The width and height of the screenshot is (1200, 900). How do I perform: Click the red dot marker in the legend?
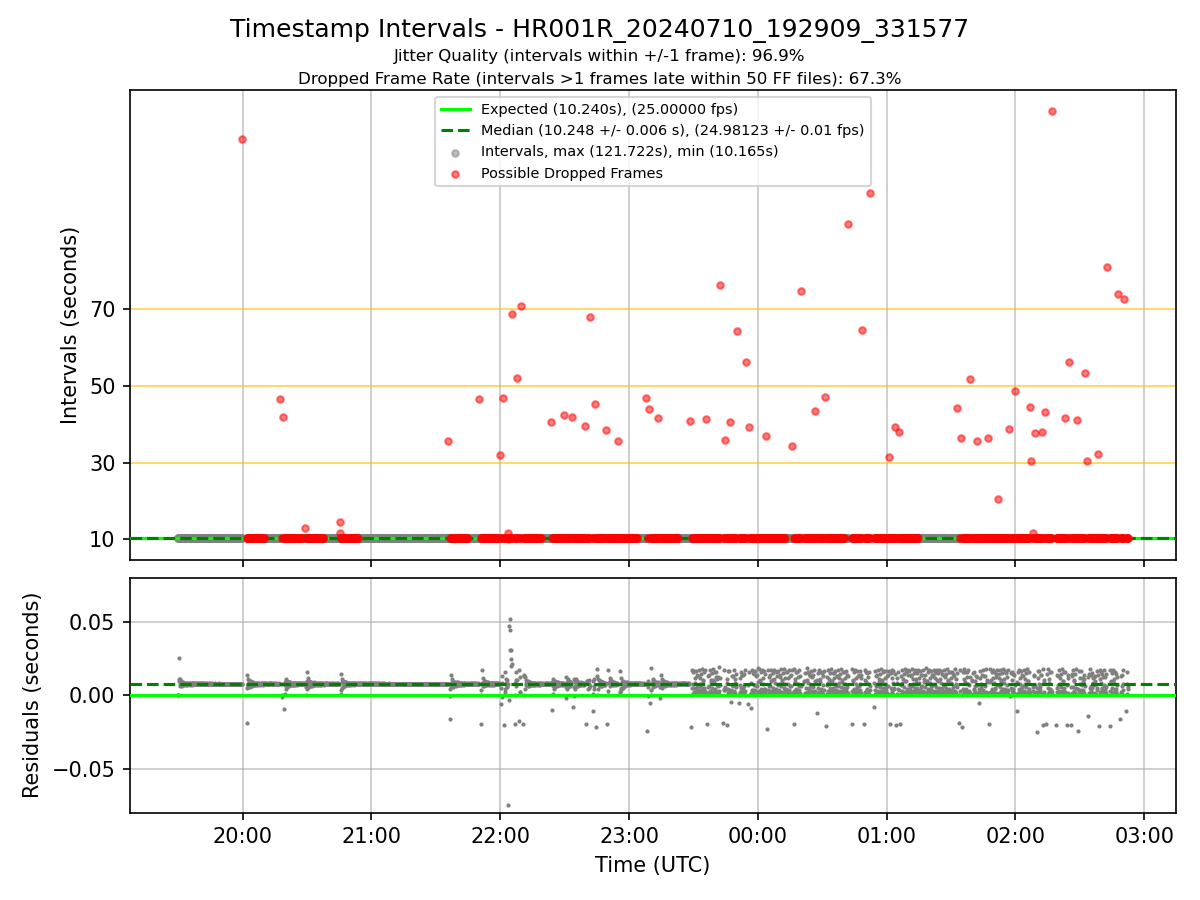tap(456, 174)
